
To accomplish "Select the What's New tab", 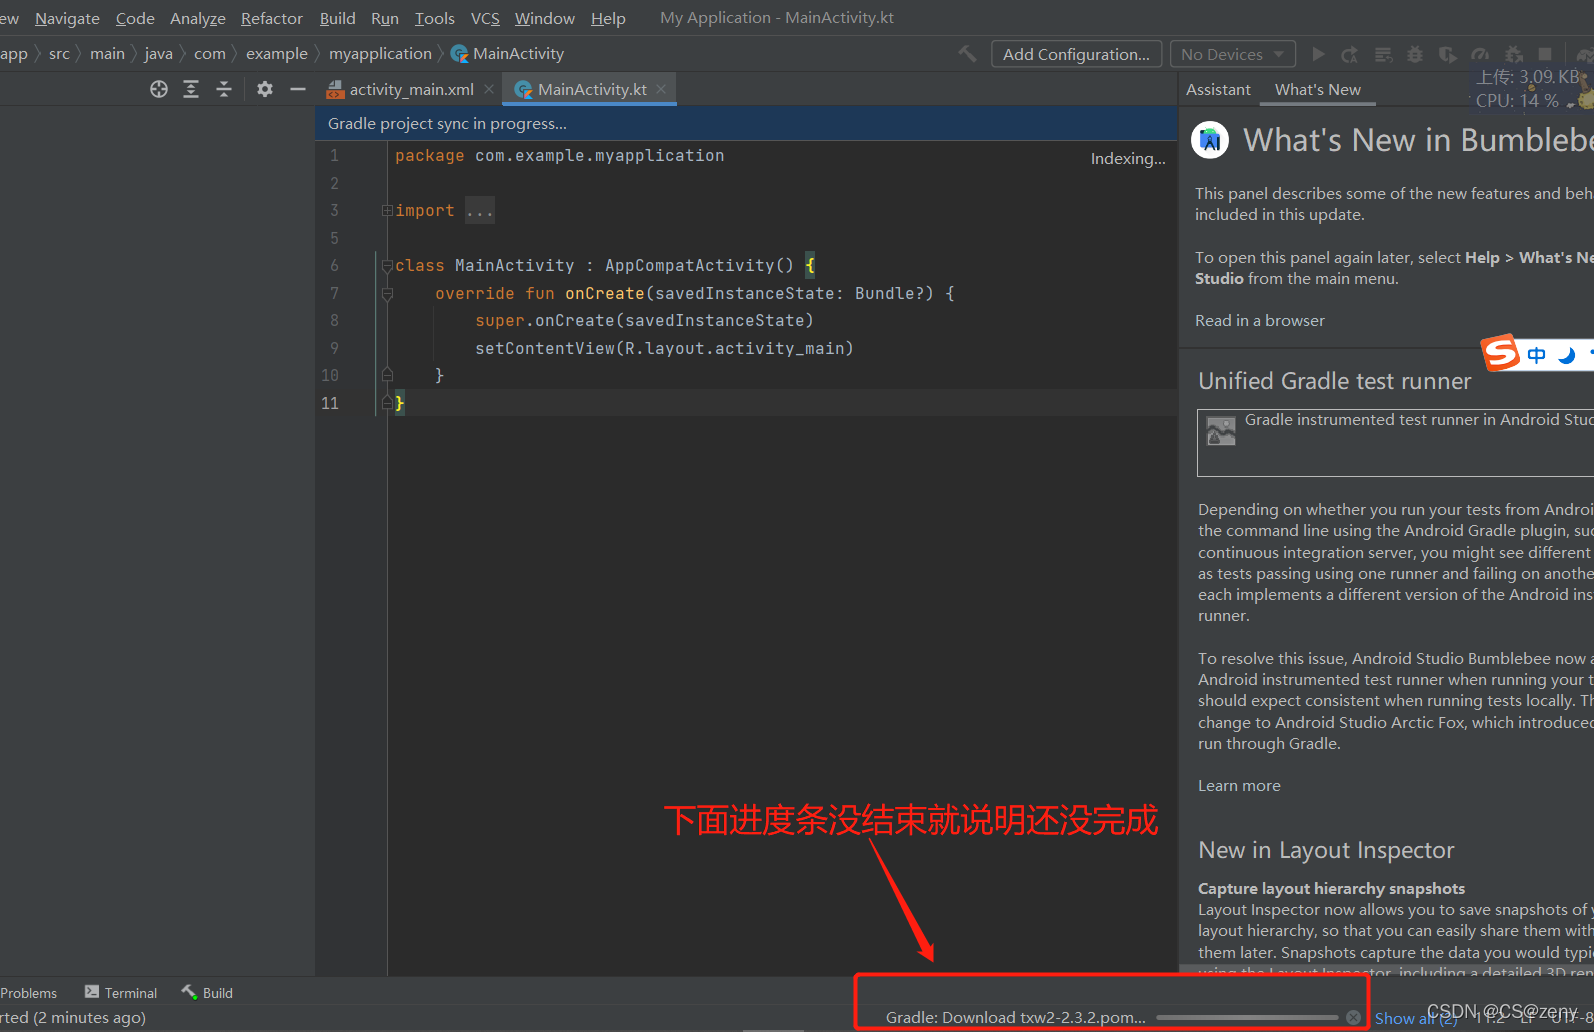I will pyautogui.click(x=1318, y=89).
